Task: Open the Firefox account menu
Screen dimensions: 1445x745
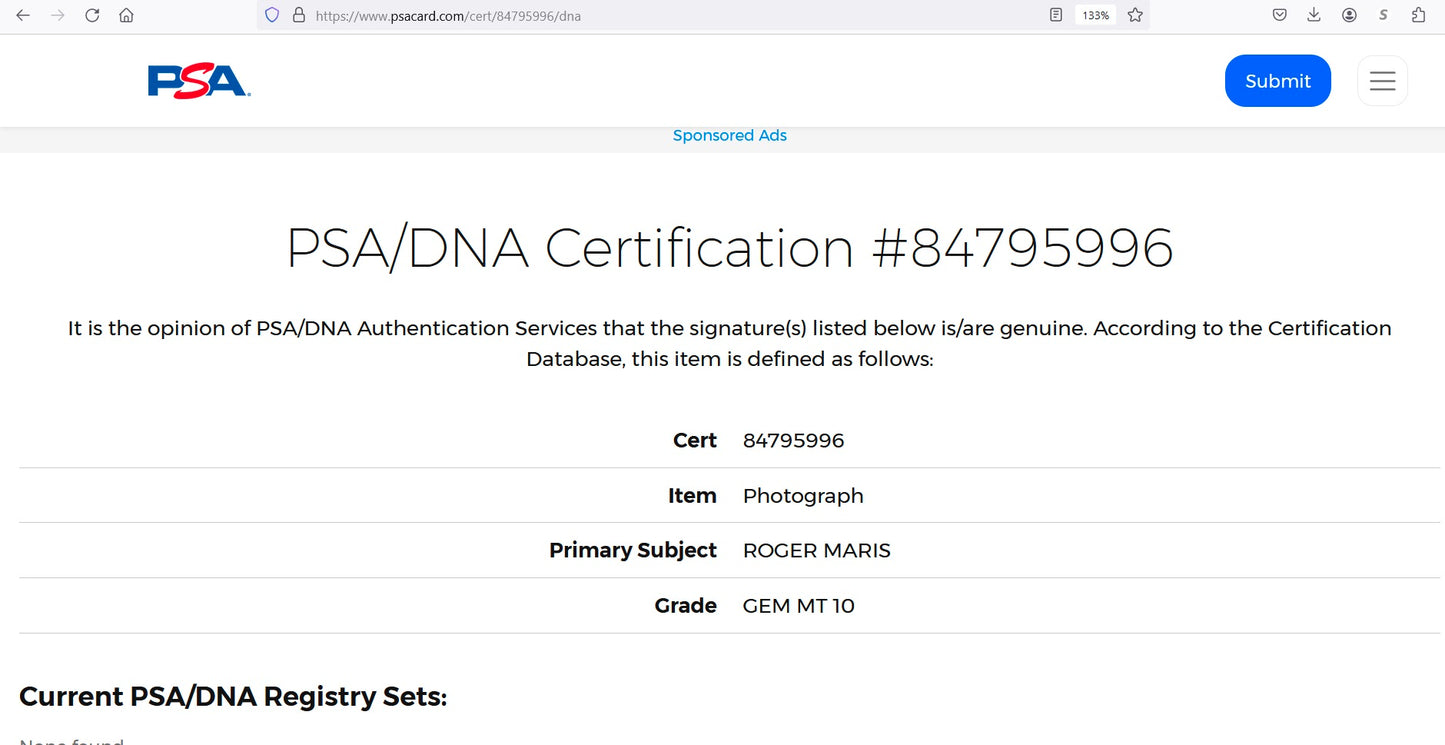Action: [1349, 15]
